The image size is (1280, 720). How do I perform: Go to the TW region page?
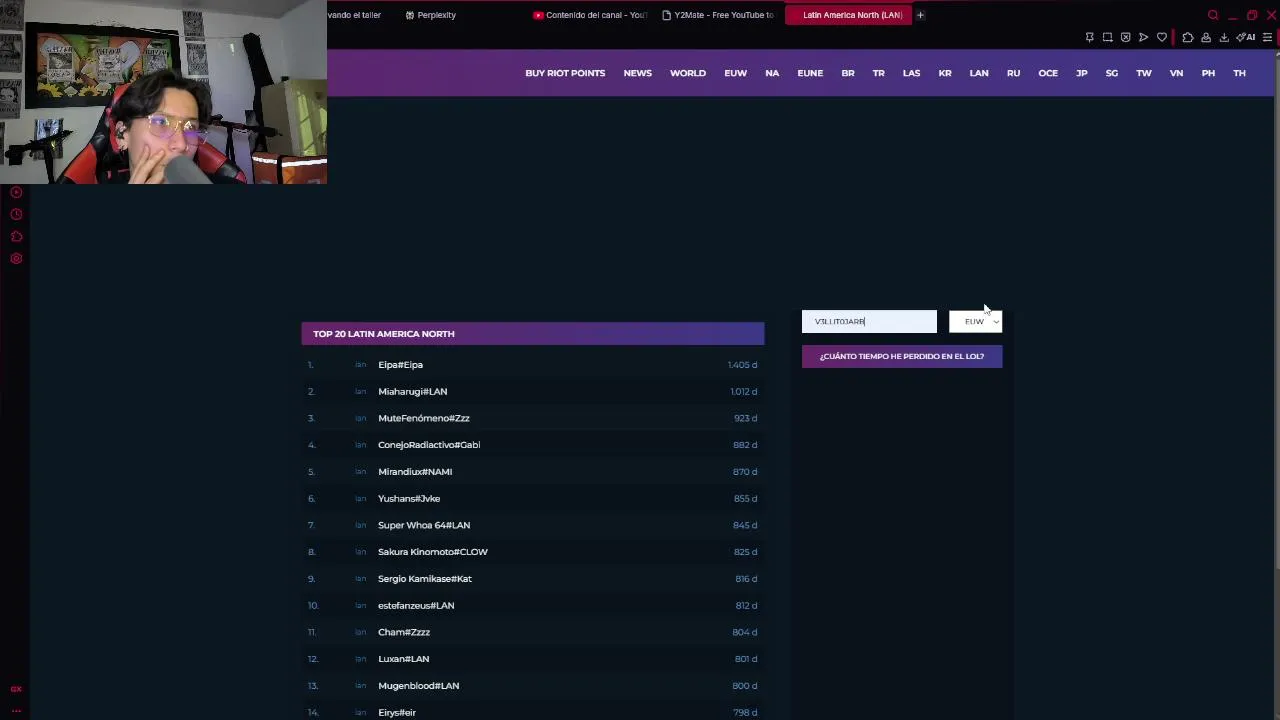[1144, 73]
